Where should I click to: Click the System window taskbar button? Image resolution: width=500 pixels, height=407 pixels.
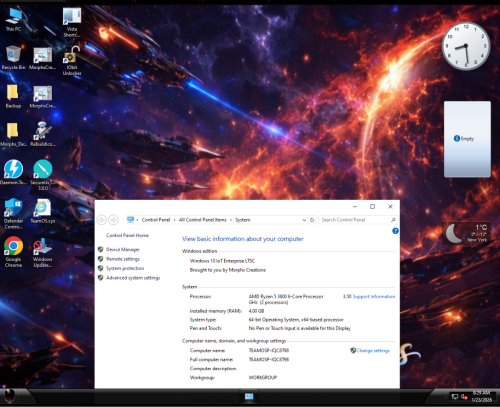[x=249, y=397]
